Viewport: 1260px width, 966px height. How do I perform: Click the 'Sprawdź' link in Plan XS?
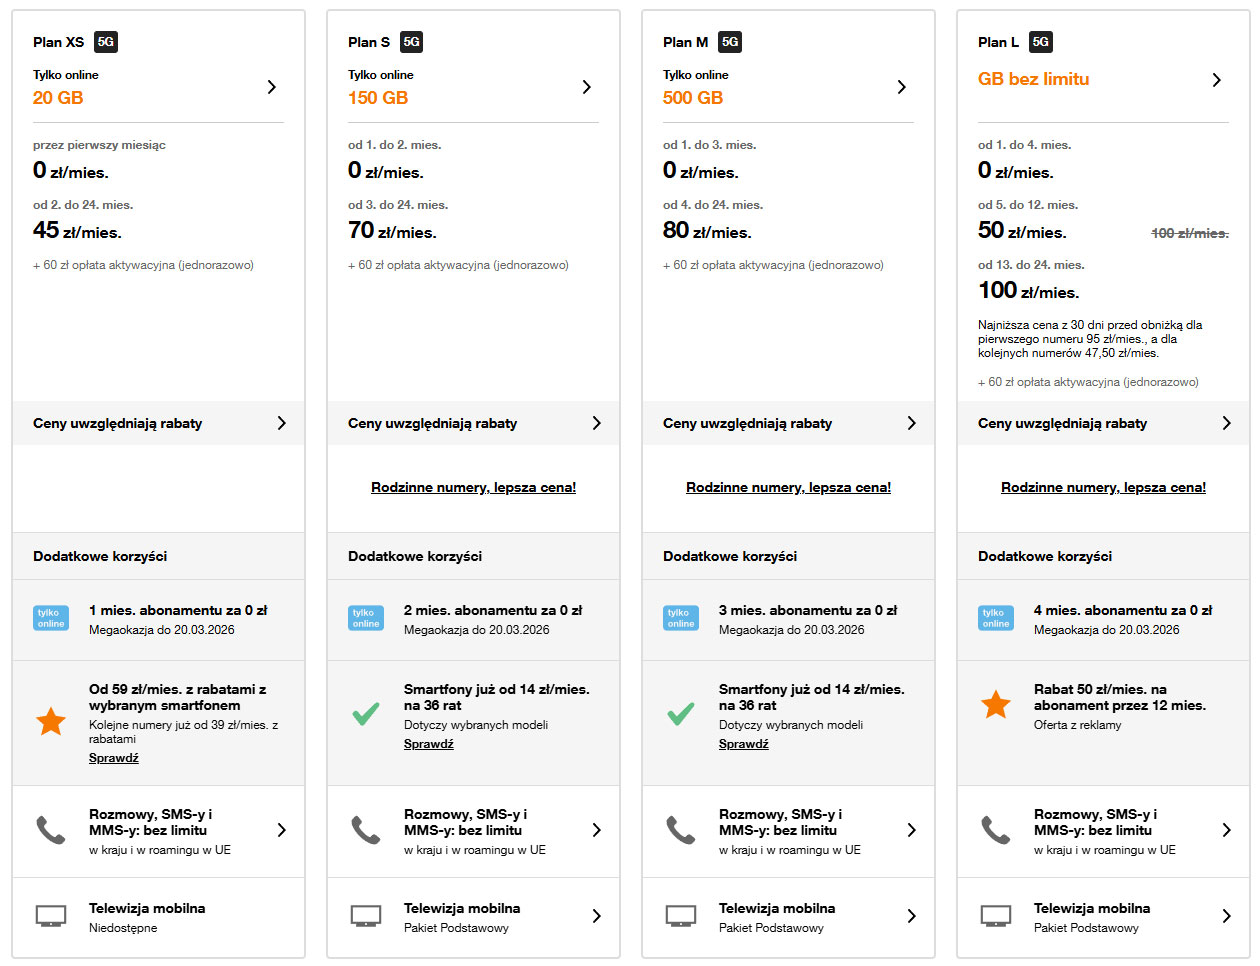(114, 758)
